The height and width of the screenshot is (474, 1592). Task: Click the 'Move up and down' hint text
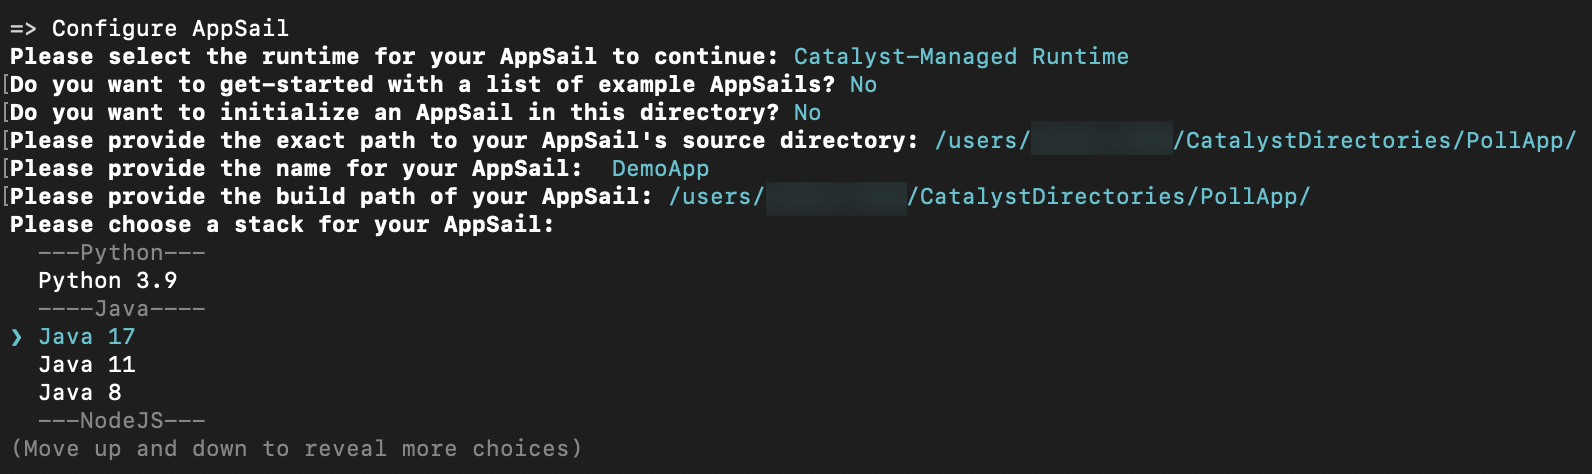pos(296,449)
